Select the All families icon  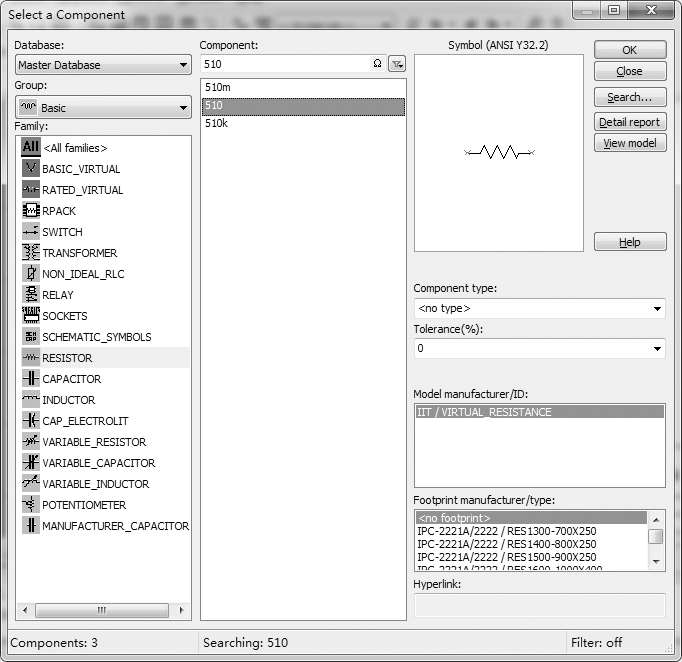pyautogui.click(x=31, y=148)
